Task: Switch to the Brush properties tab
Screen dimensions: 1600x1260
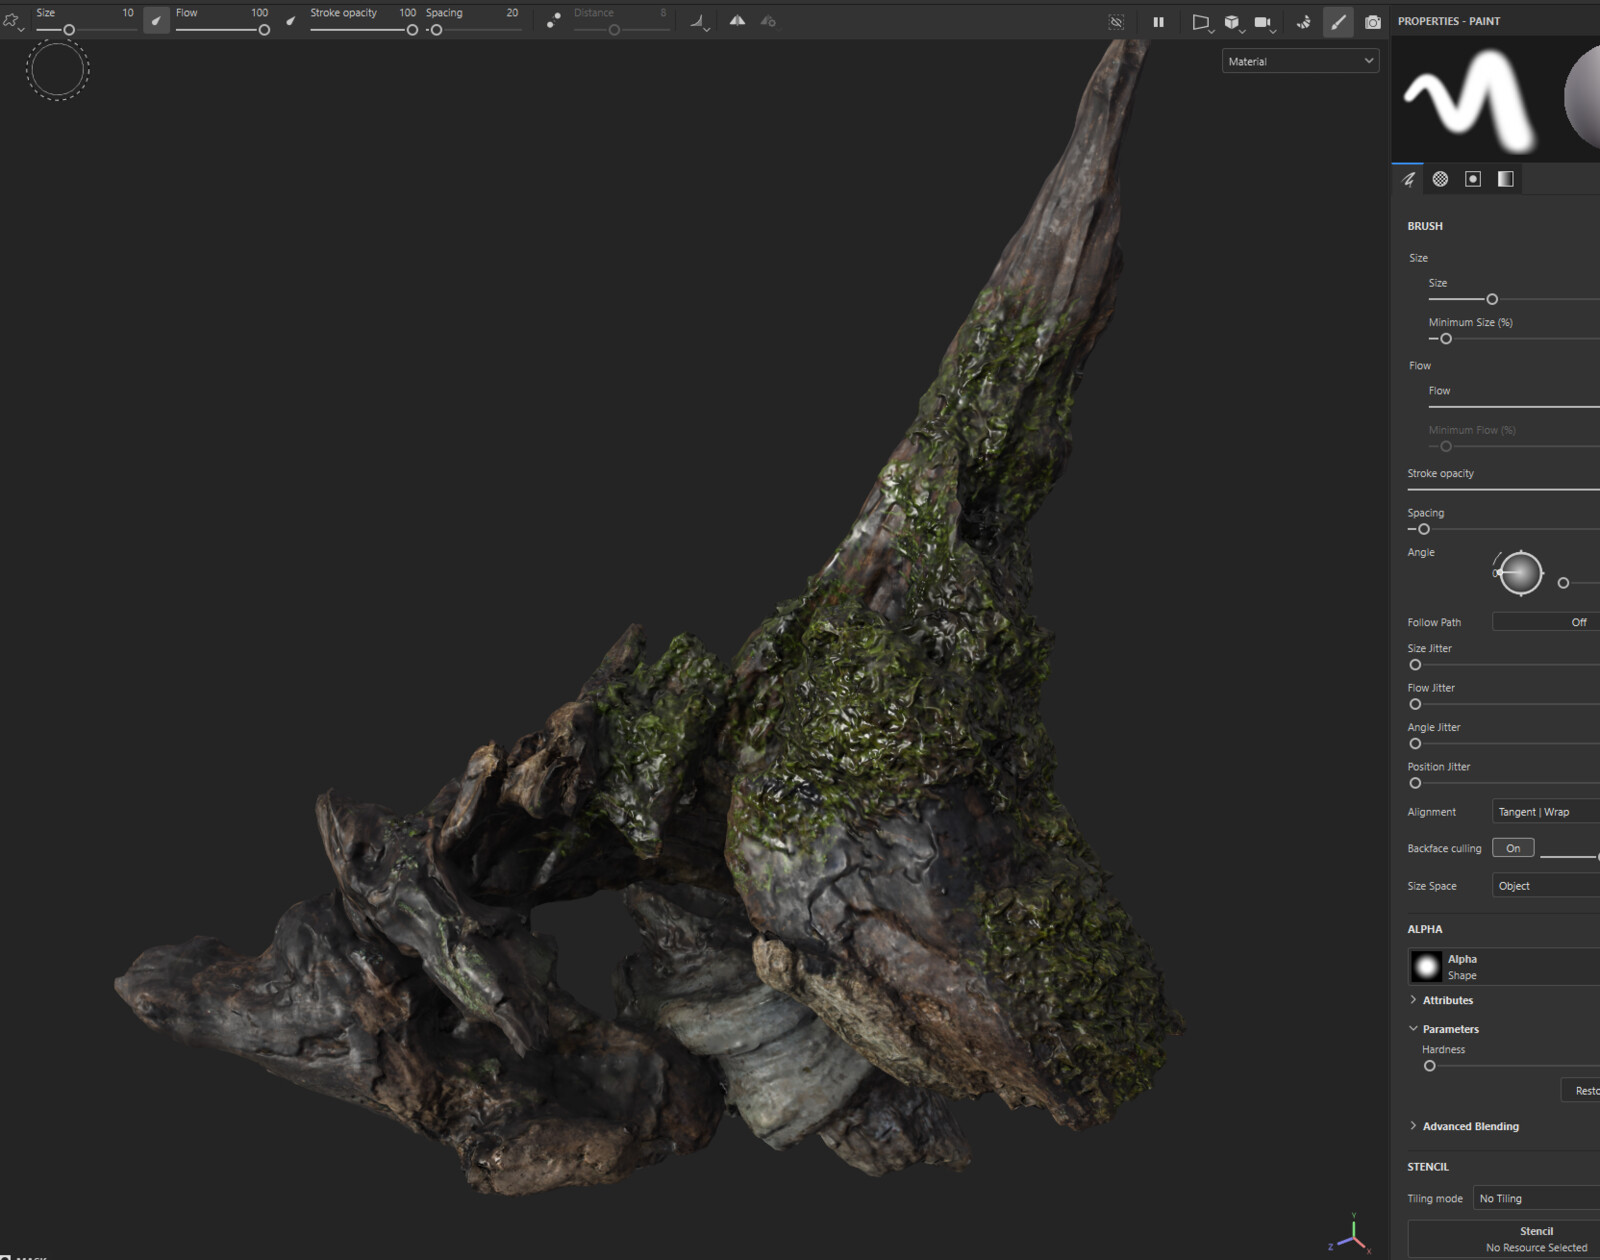Action: tap(1408, 179)
